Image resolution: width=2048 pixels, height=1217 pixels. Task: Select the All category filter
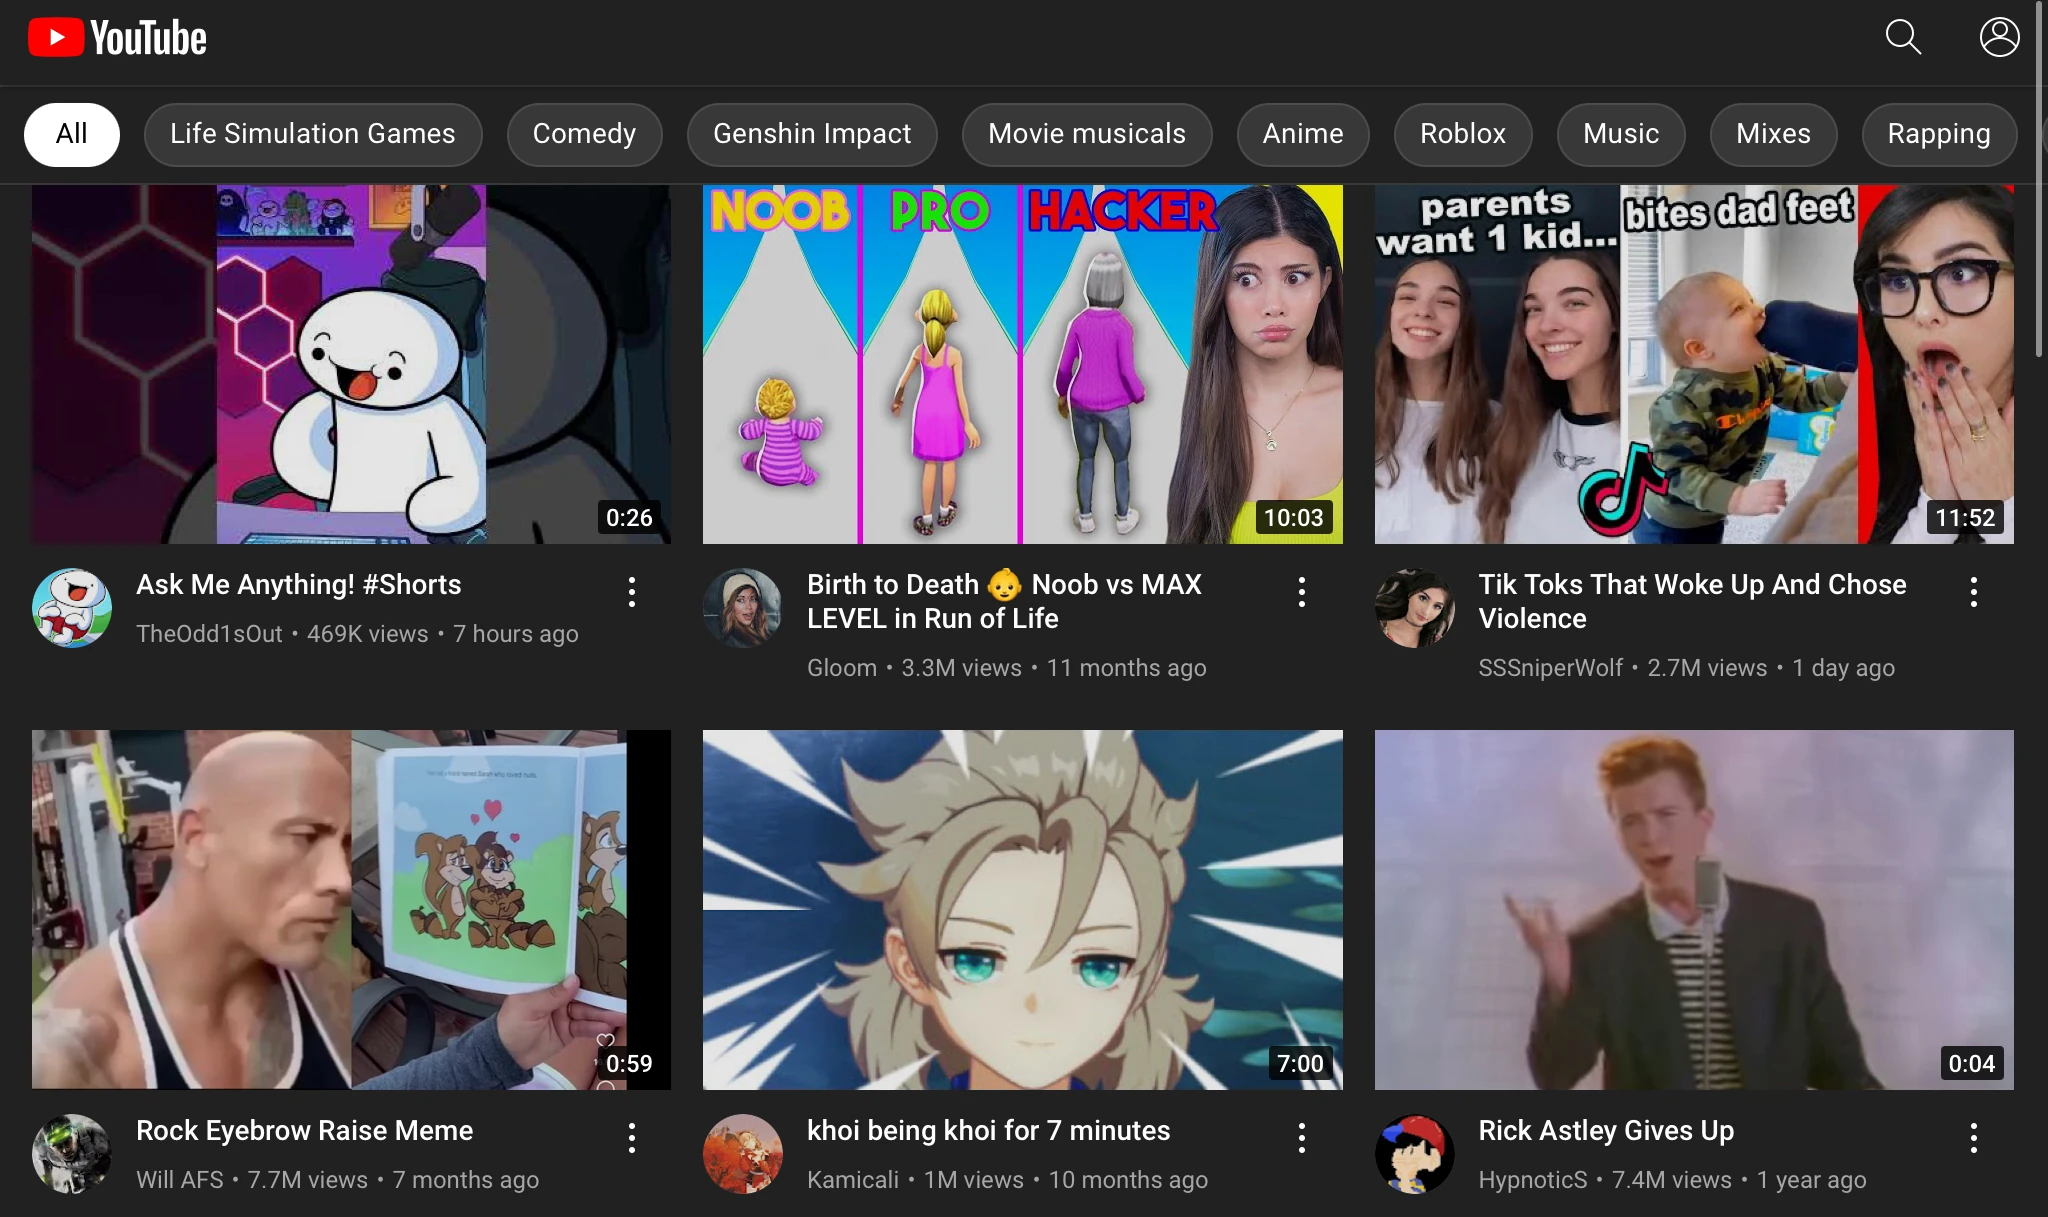pos(71,134)
